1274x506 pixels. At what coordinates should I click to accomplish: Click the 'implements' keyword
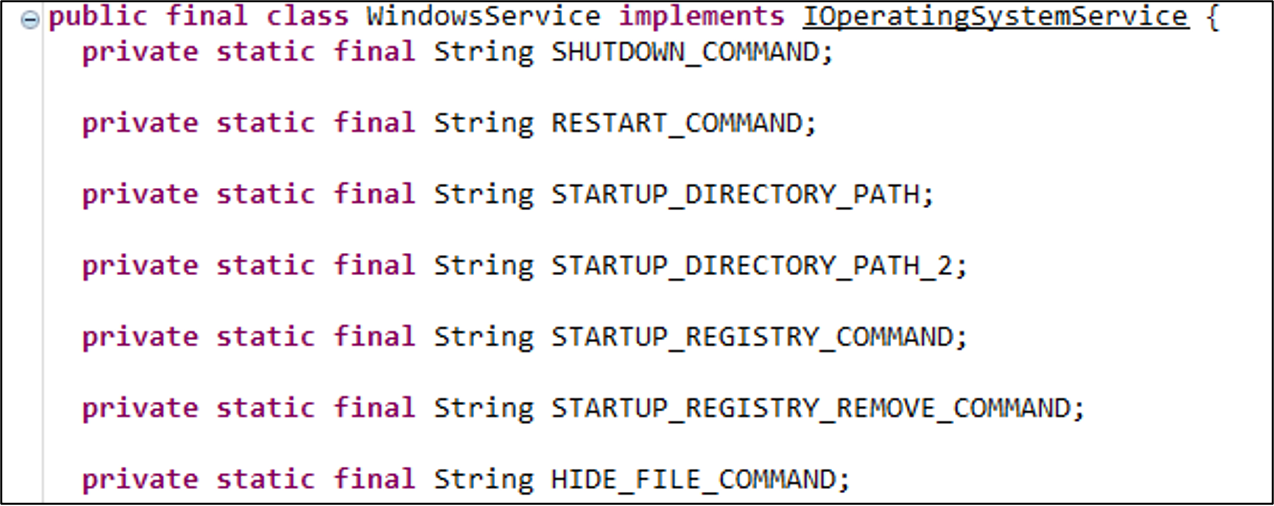[701, 17]
